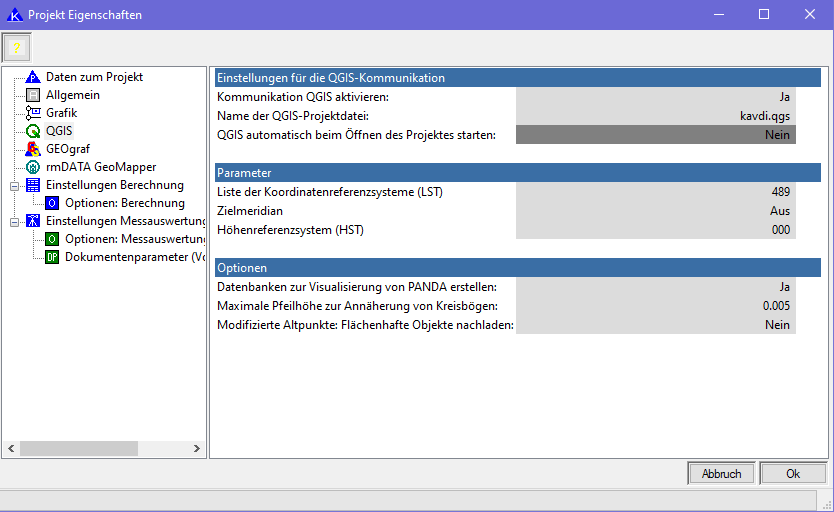Select the rmDATA GeoMapper icon
The width and height of the screenshot is (834, 512).
(x=33, y=167)
